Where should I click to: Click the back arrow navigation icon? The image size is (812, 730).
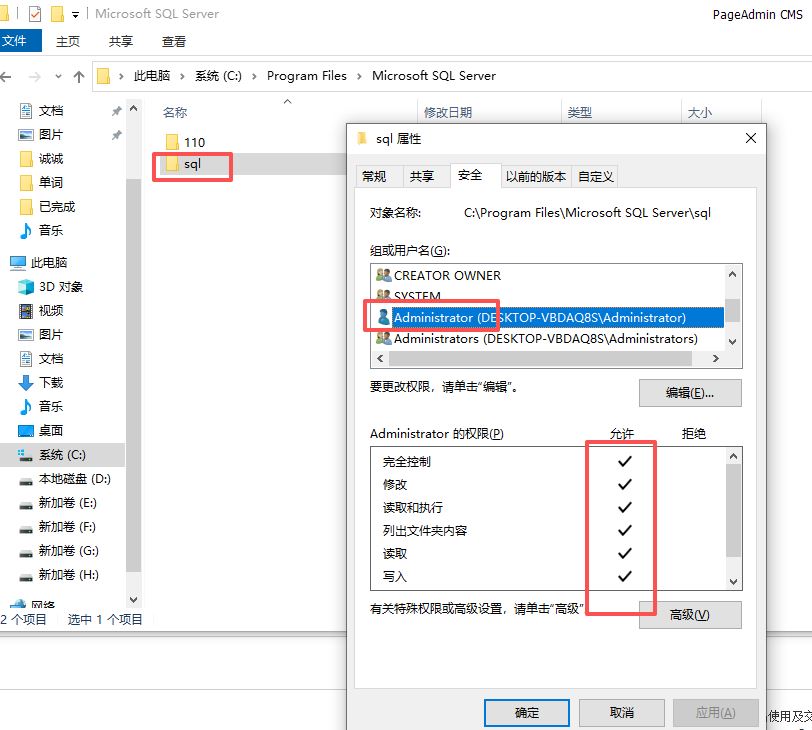pos(9,76)
